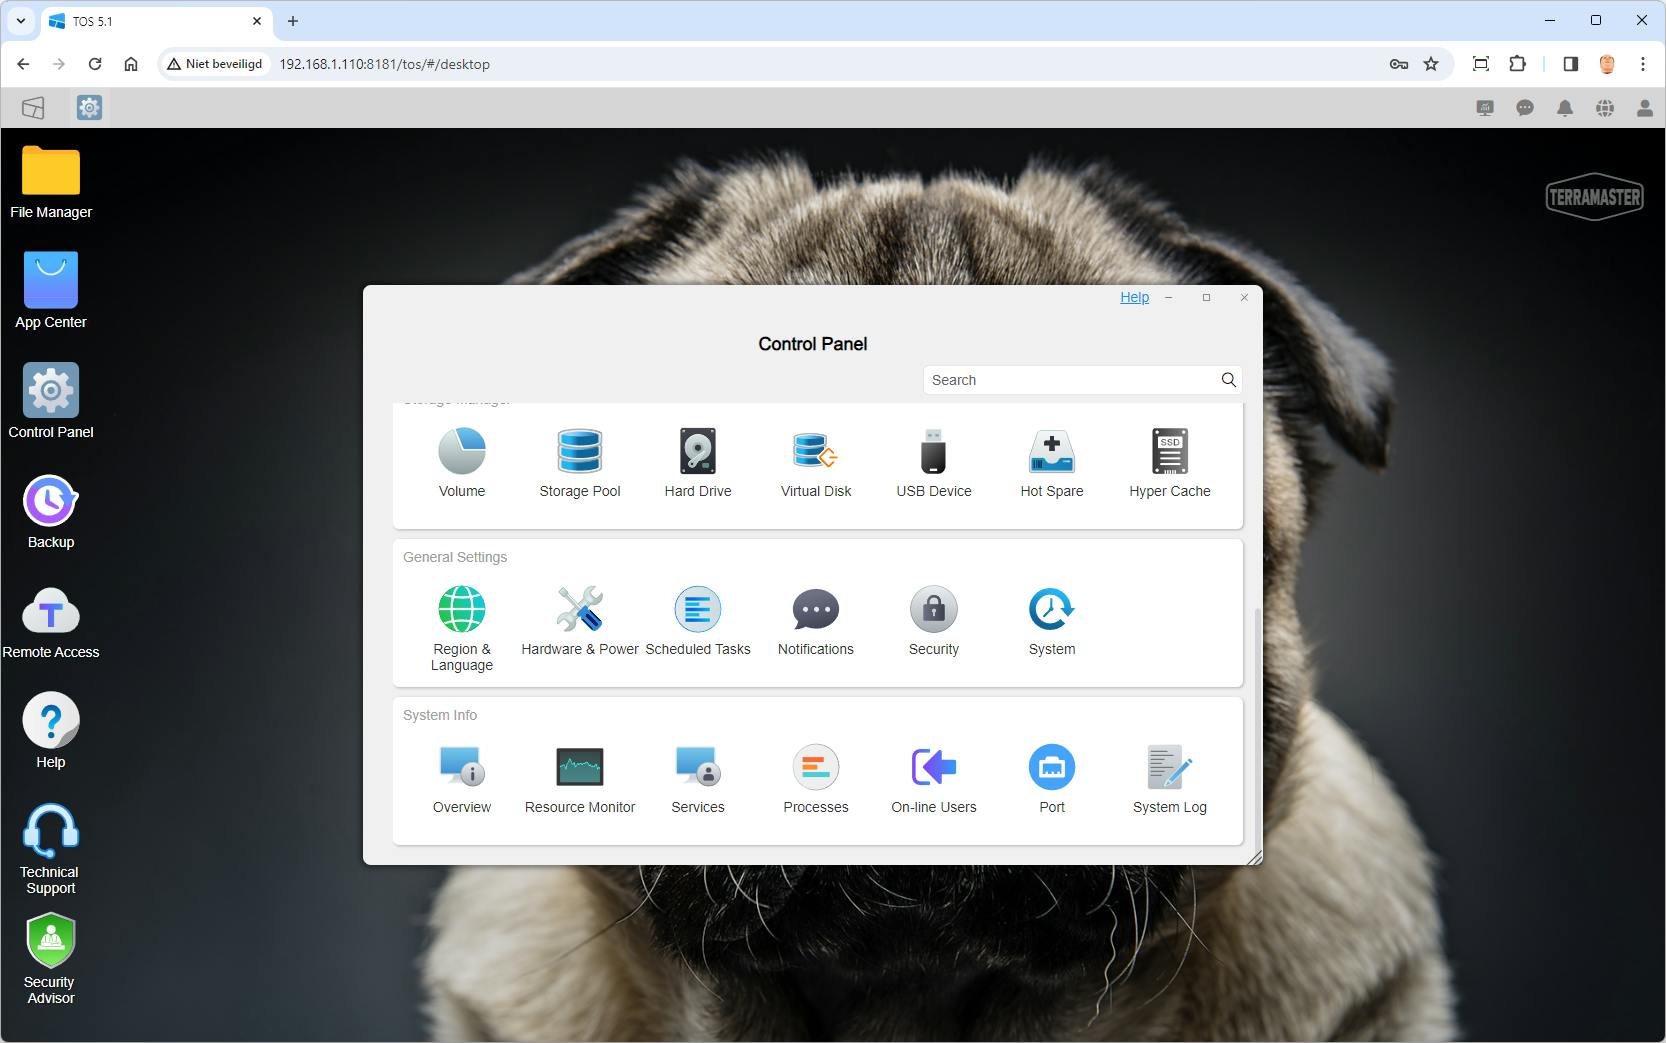
Task: Open the Security settings in Control Panel
Action: 934,621
